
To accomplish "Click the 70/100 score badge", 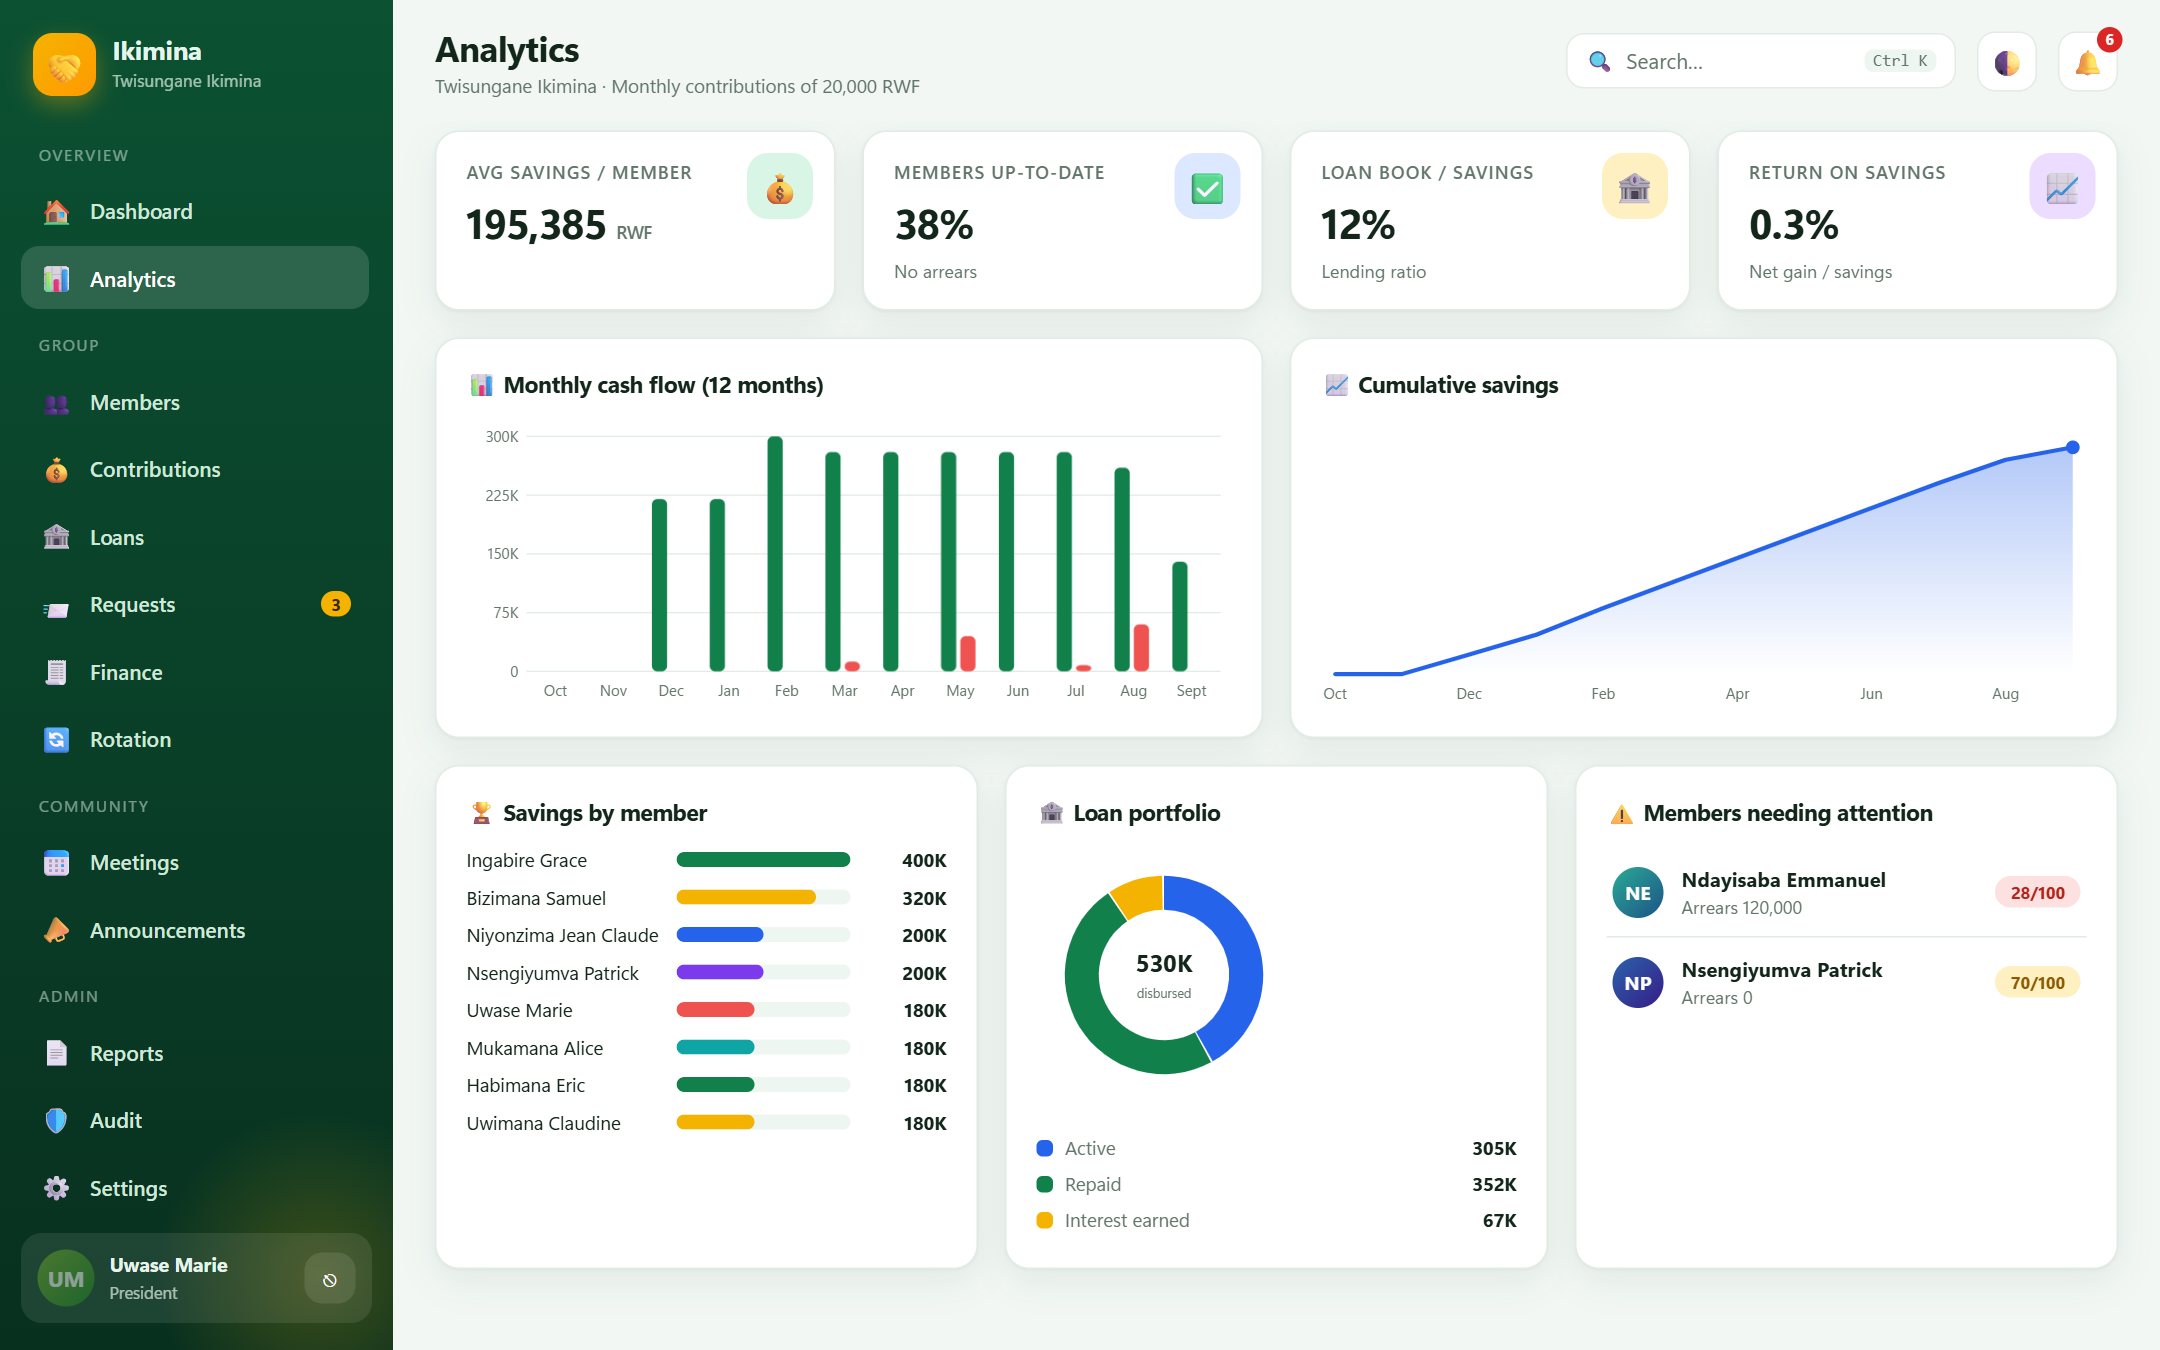I will [2037, 983].
